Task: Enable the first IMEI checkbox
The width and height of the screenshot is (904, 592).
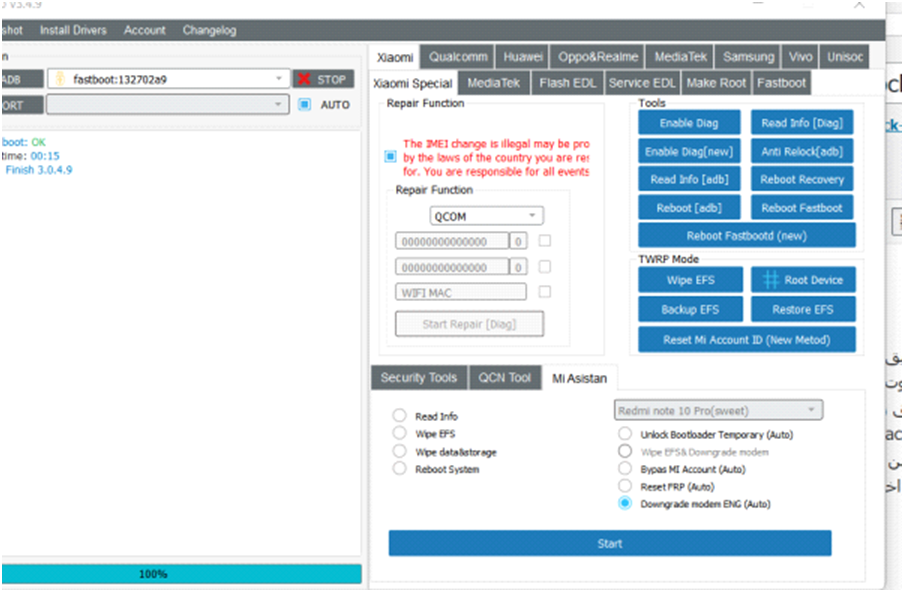Action: [544, 240]
